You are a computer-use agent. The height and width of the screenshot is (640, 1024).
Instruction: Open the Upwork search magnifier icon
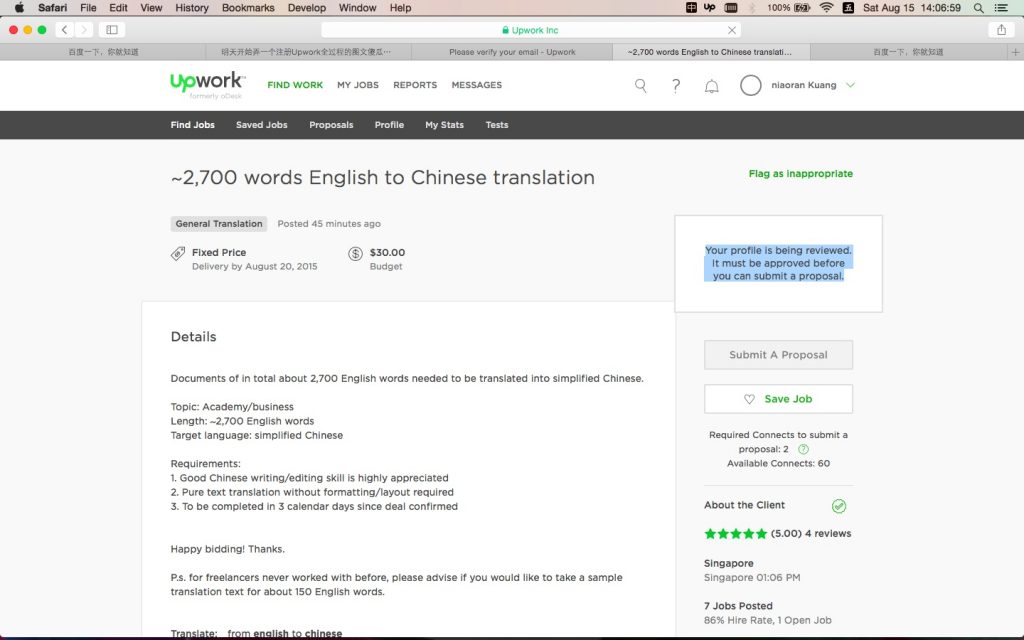(x=641, y=86)
